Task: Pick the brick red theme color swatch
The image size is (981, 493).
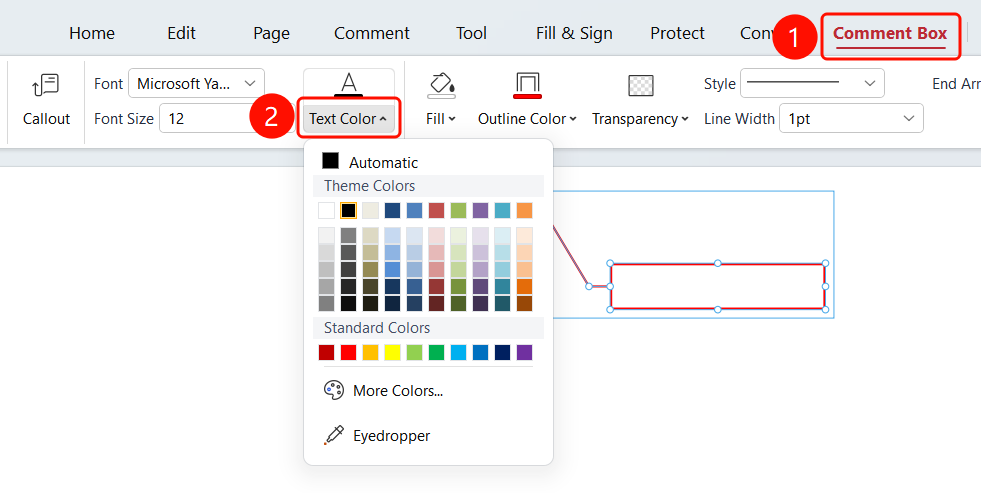Action: coord(436,210)
